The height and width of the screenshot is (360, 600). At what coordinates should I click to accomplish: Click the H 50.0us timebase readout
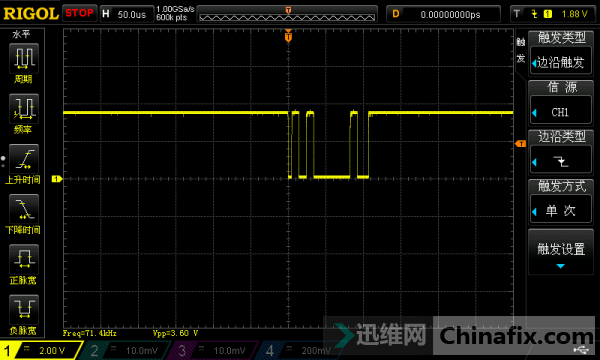pyautogui.click(x=127, y=14)
